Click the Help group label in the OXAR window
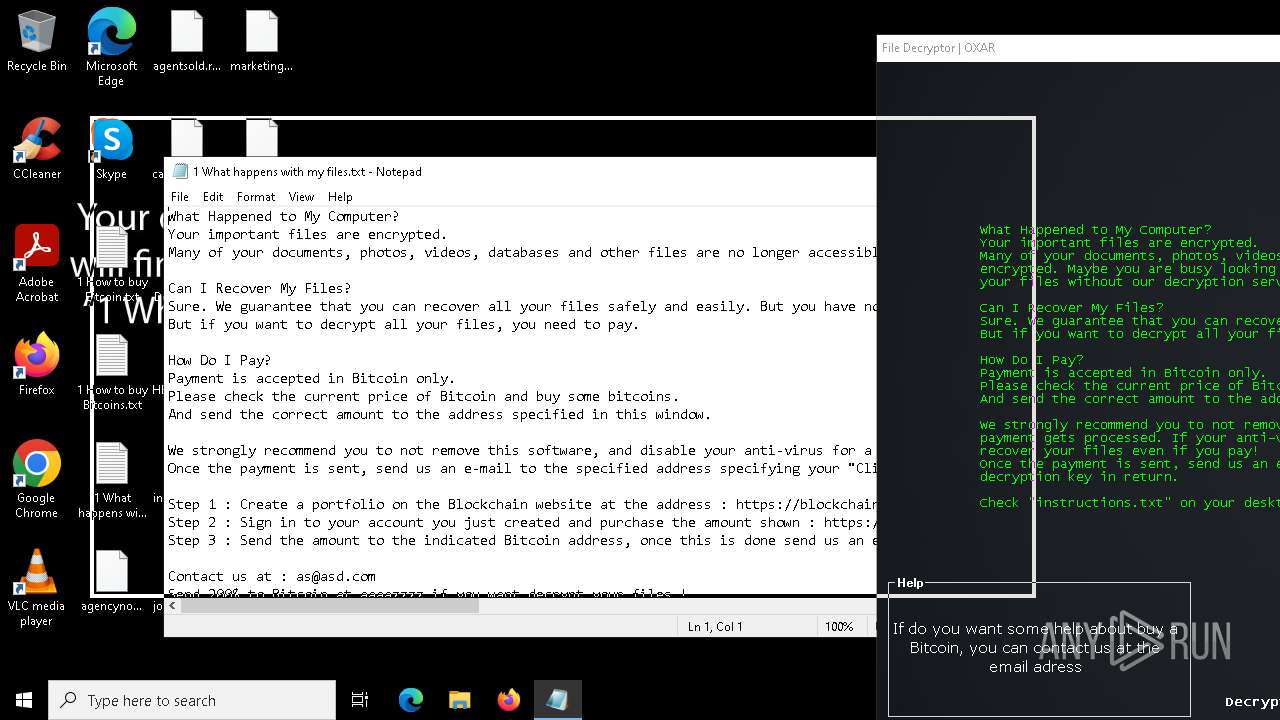1280x720 pixels. click(910, 583)
